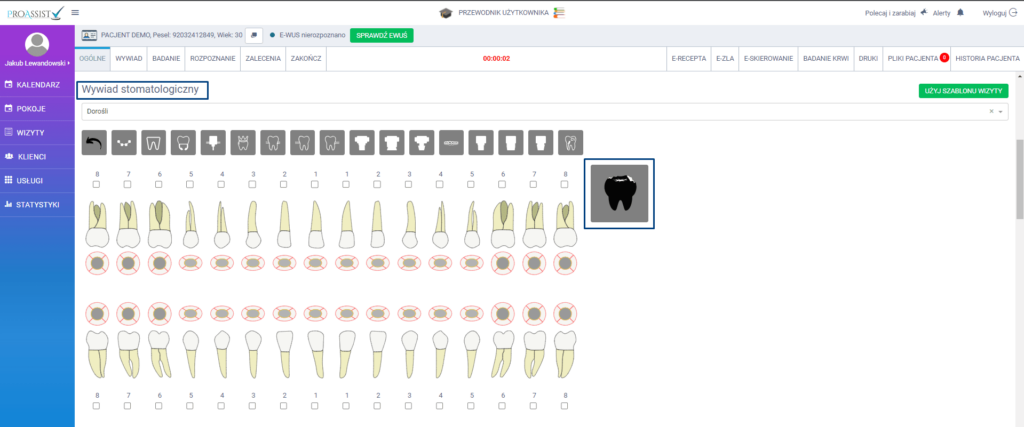Click the Kalendarz icon in the sidebar
Viewport: 1024px width, 427px height.
click(x=9, y=85)
